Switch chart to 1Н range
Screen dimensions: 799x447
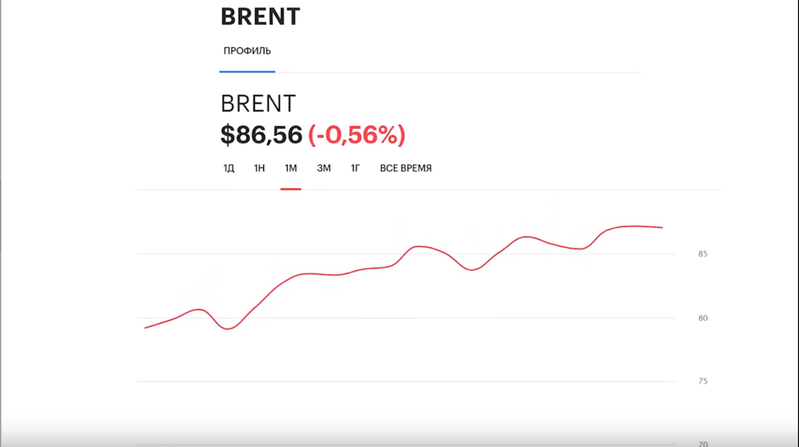point(259,168)
